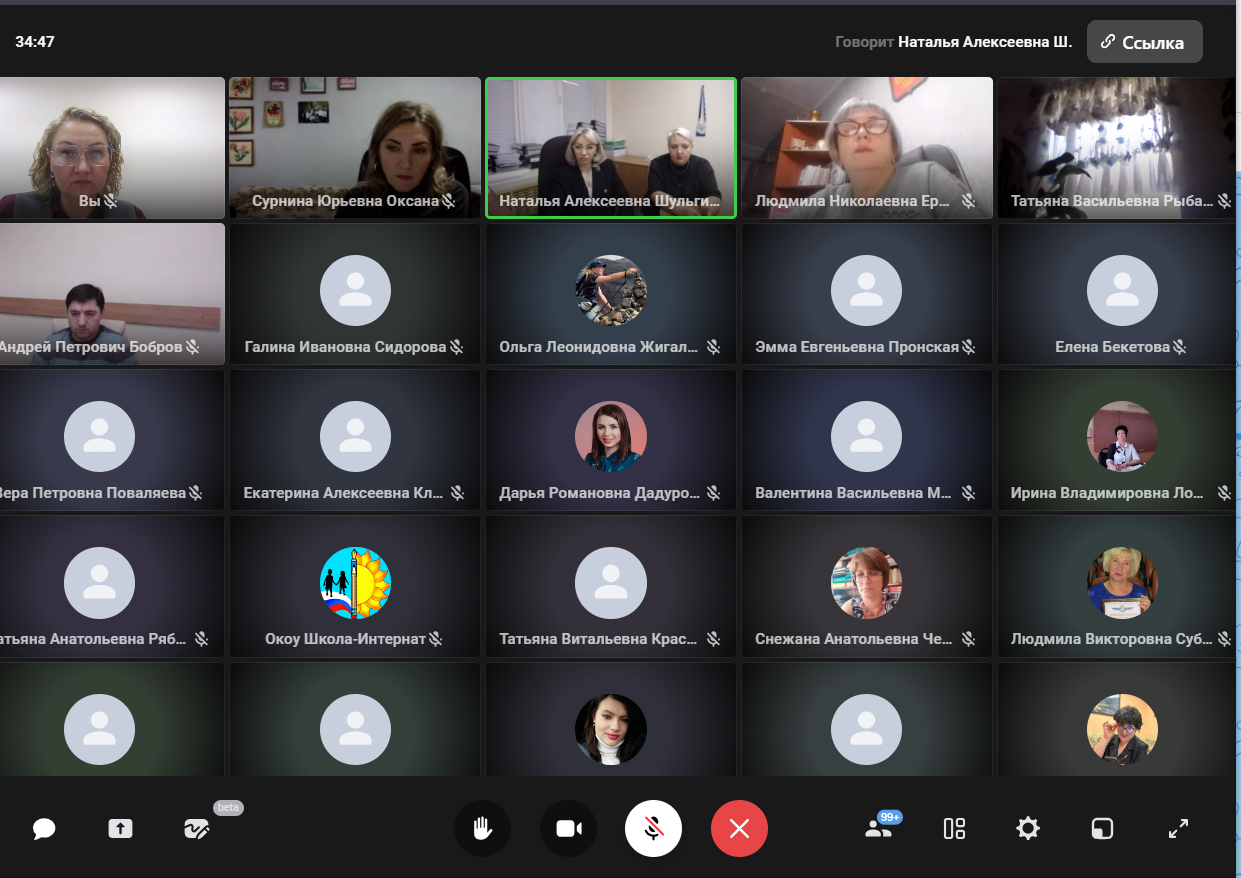Click muted mic icon beside Эмма Евгеньевна Пронская
The width and height of the screenshot is (1241, 878).
click(968, 347)
